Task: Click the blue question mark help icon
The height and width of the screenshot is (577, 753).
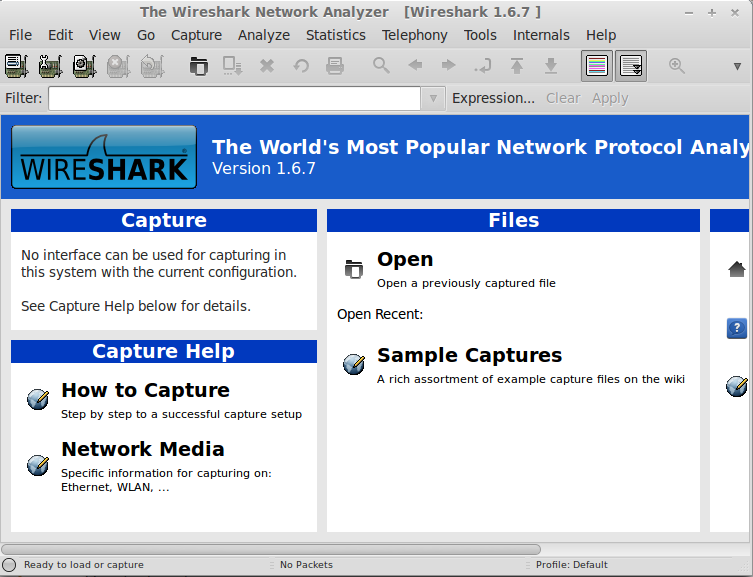Action: click(736, 328)
